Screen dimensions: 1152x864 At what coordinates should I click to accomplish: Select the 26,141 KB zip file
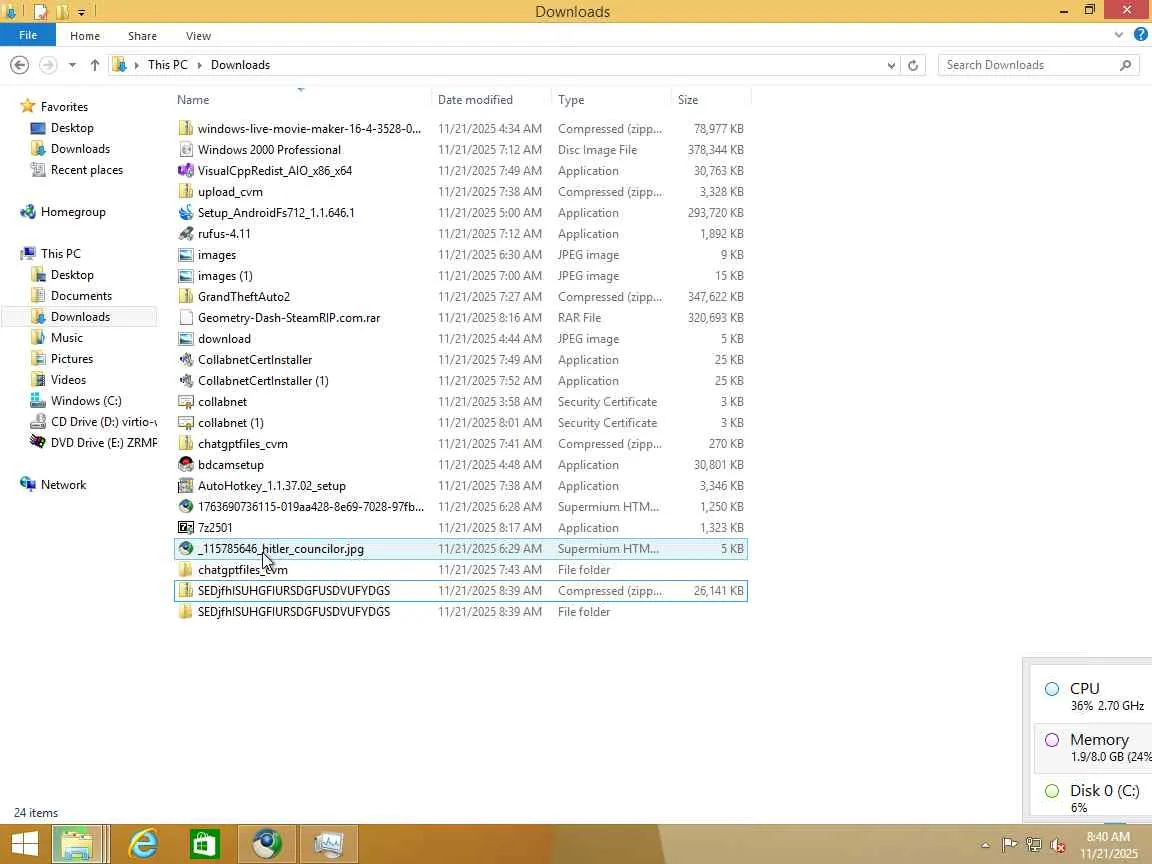(x=461, y=591)
